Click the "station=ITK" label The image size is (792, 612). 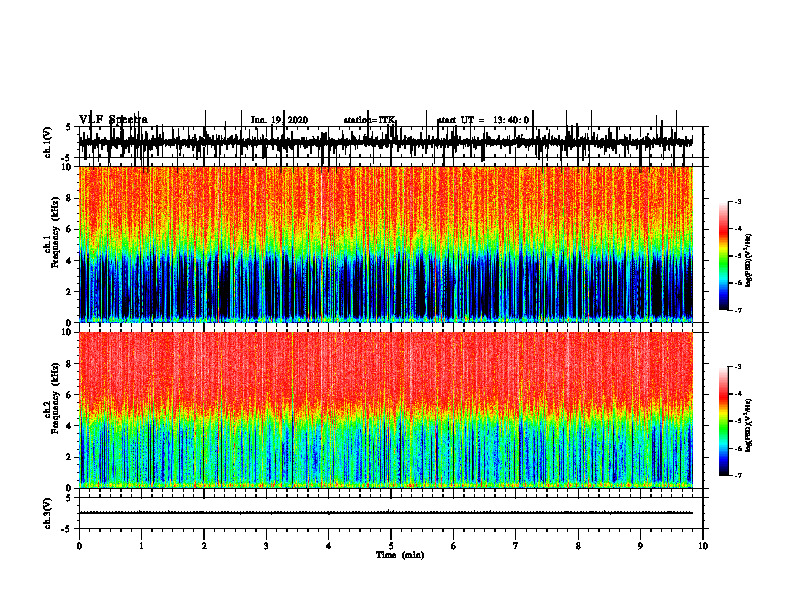369,120
